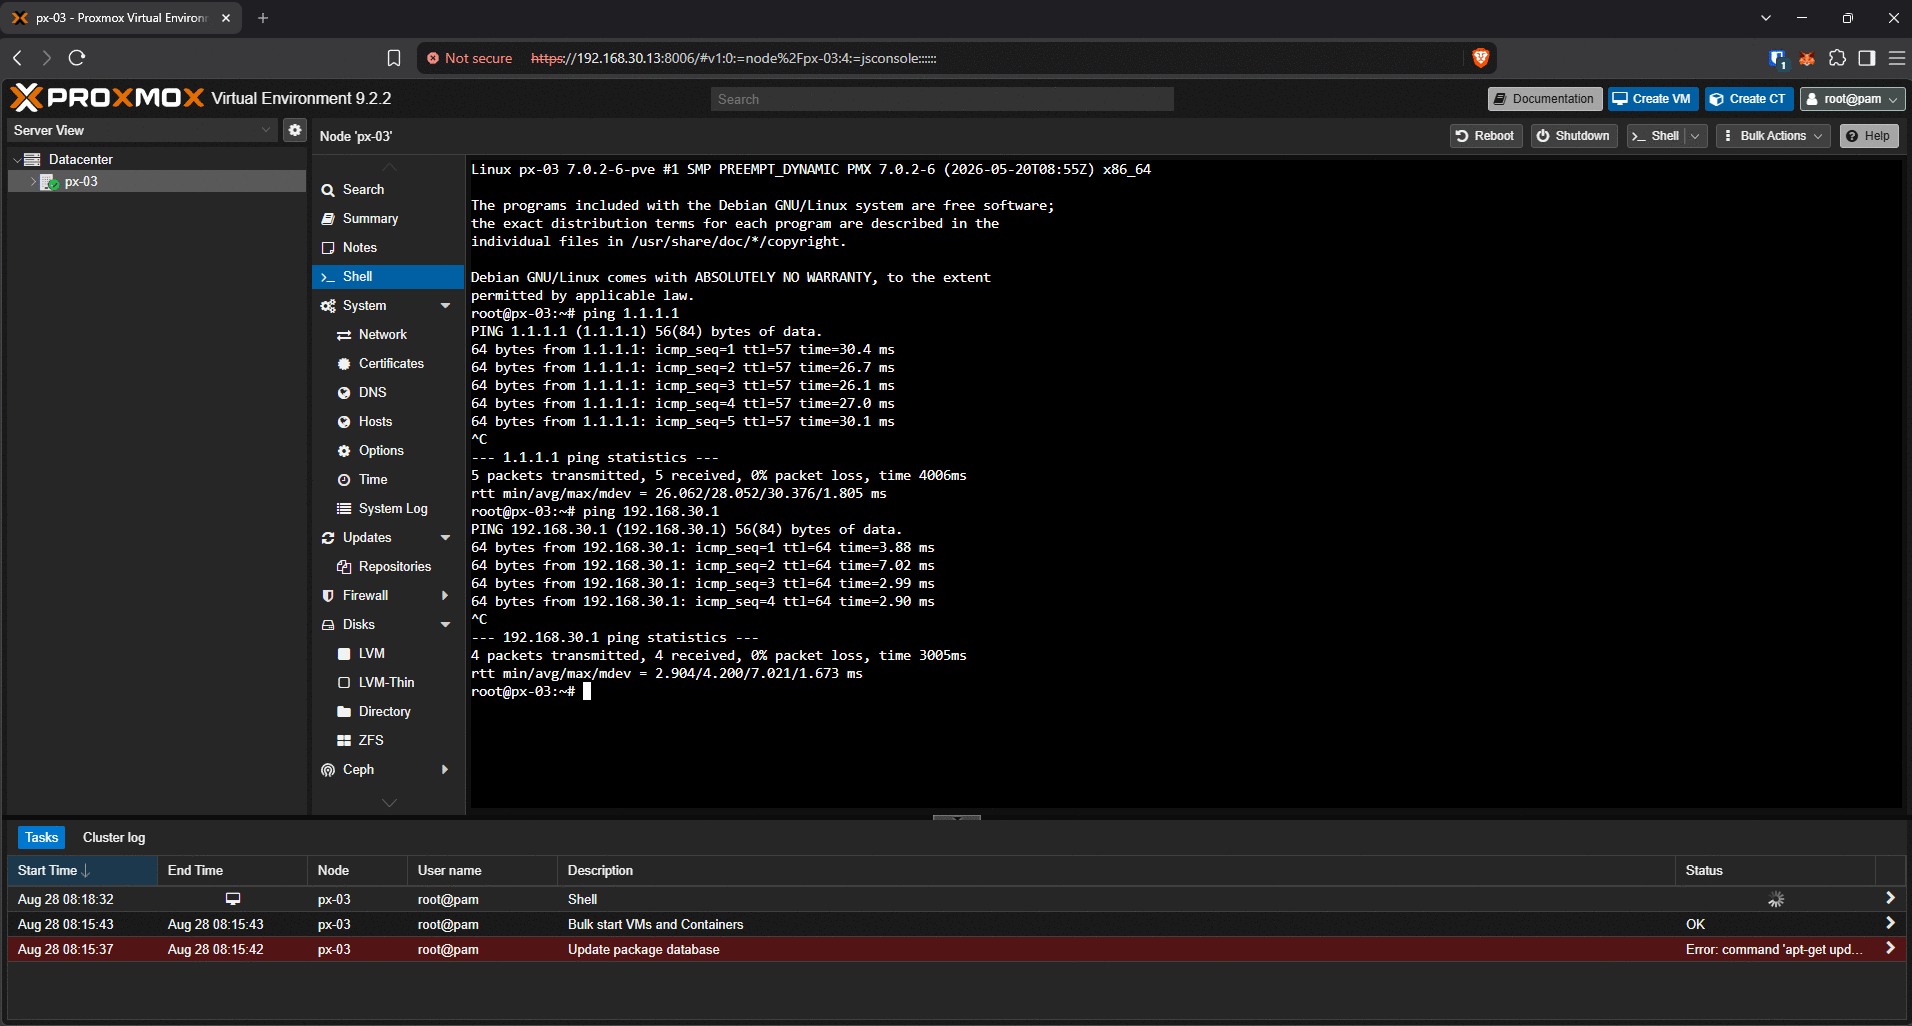Open the Notes section
This screenshot has height=1026, width=1912.
tap(360, 248)
